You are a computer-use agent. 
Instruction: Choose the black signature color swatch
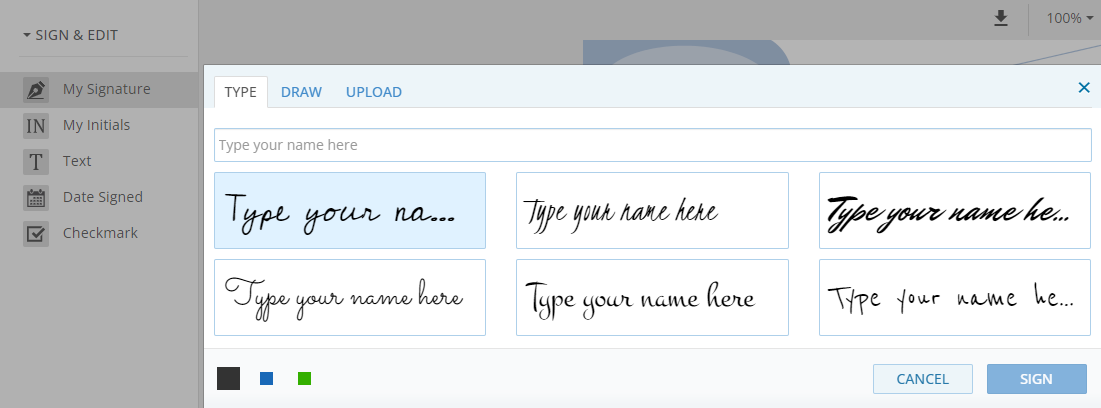tap(228, 378)
